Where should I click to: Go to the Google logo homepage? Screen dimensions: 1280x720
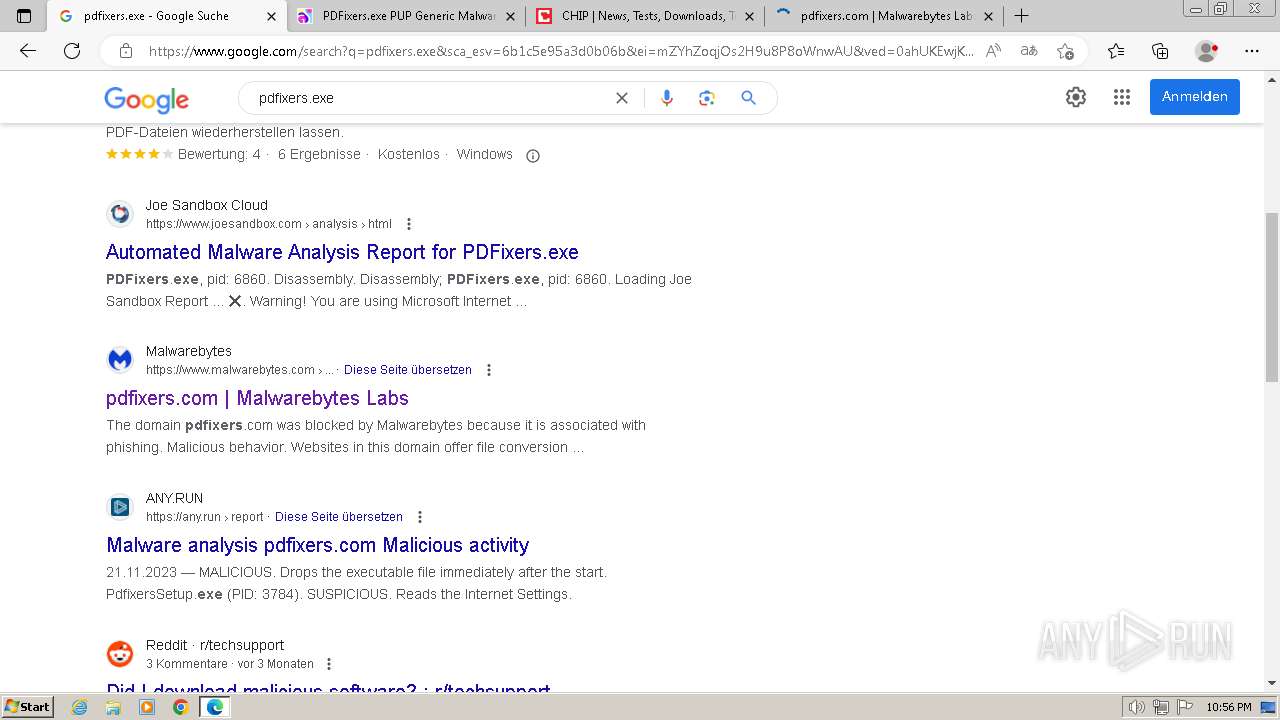point(146,99)
